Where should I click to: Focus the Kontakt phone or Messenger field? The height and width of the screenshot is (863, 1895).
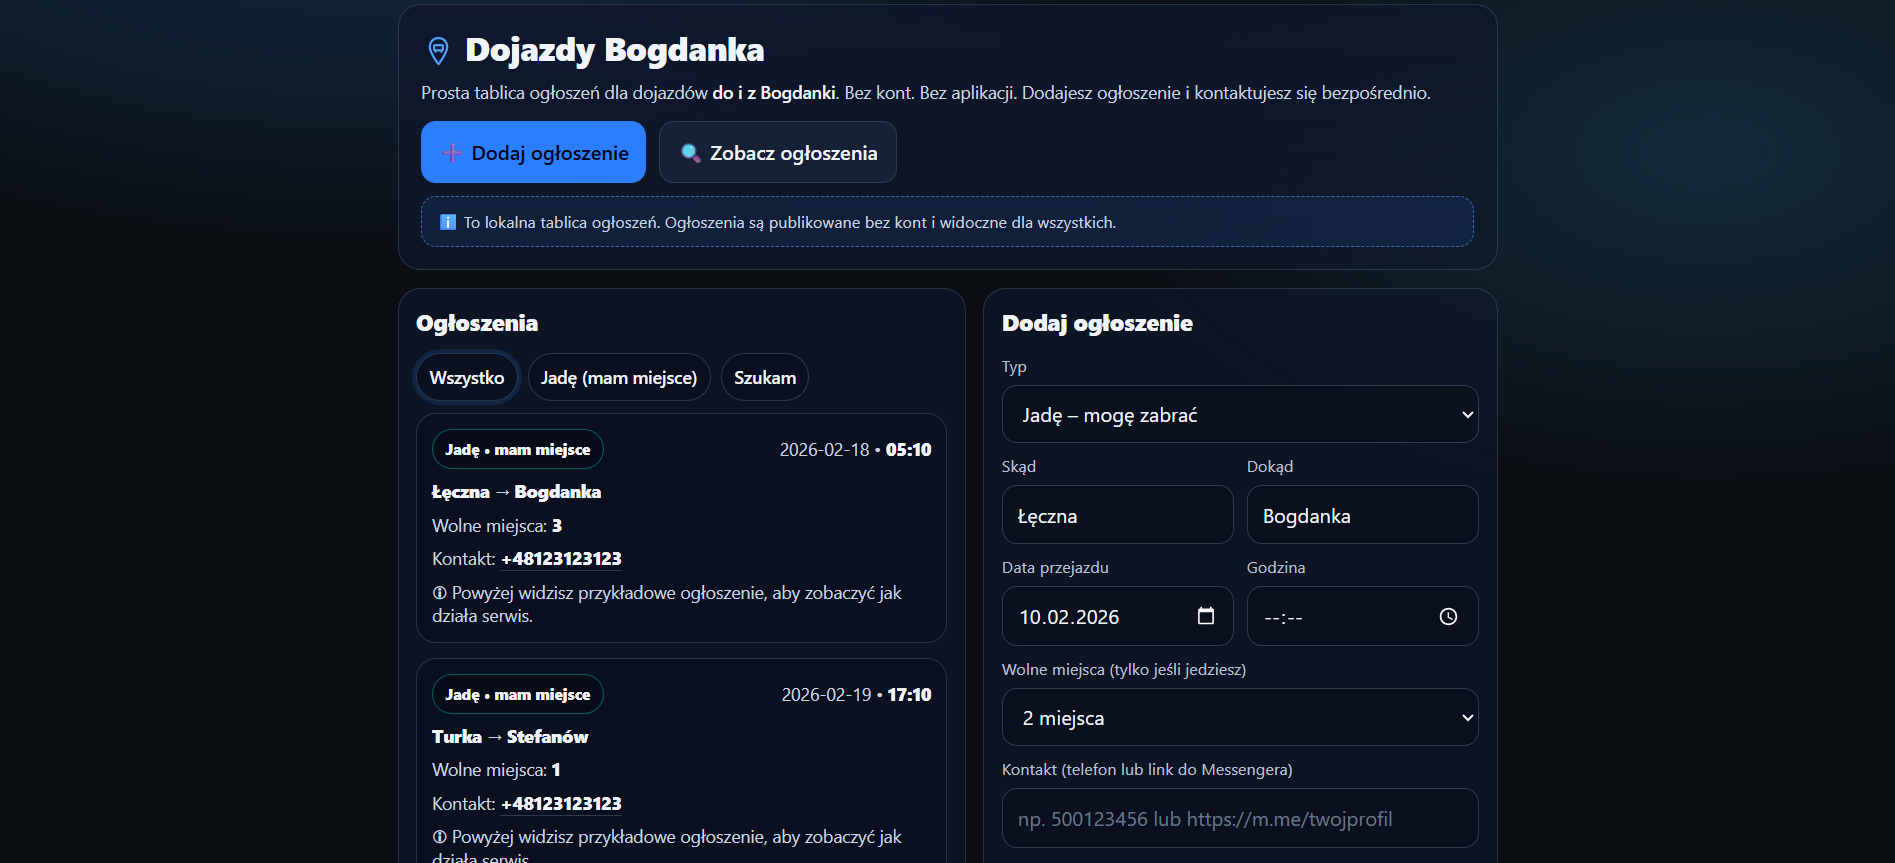pyautogui.click(x=1240, y=818)
